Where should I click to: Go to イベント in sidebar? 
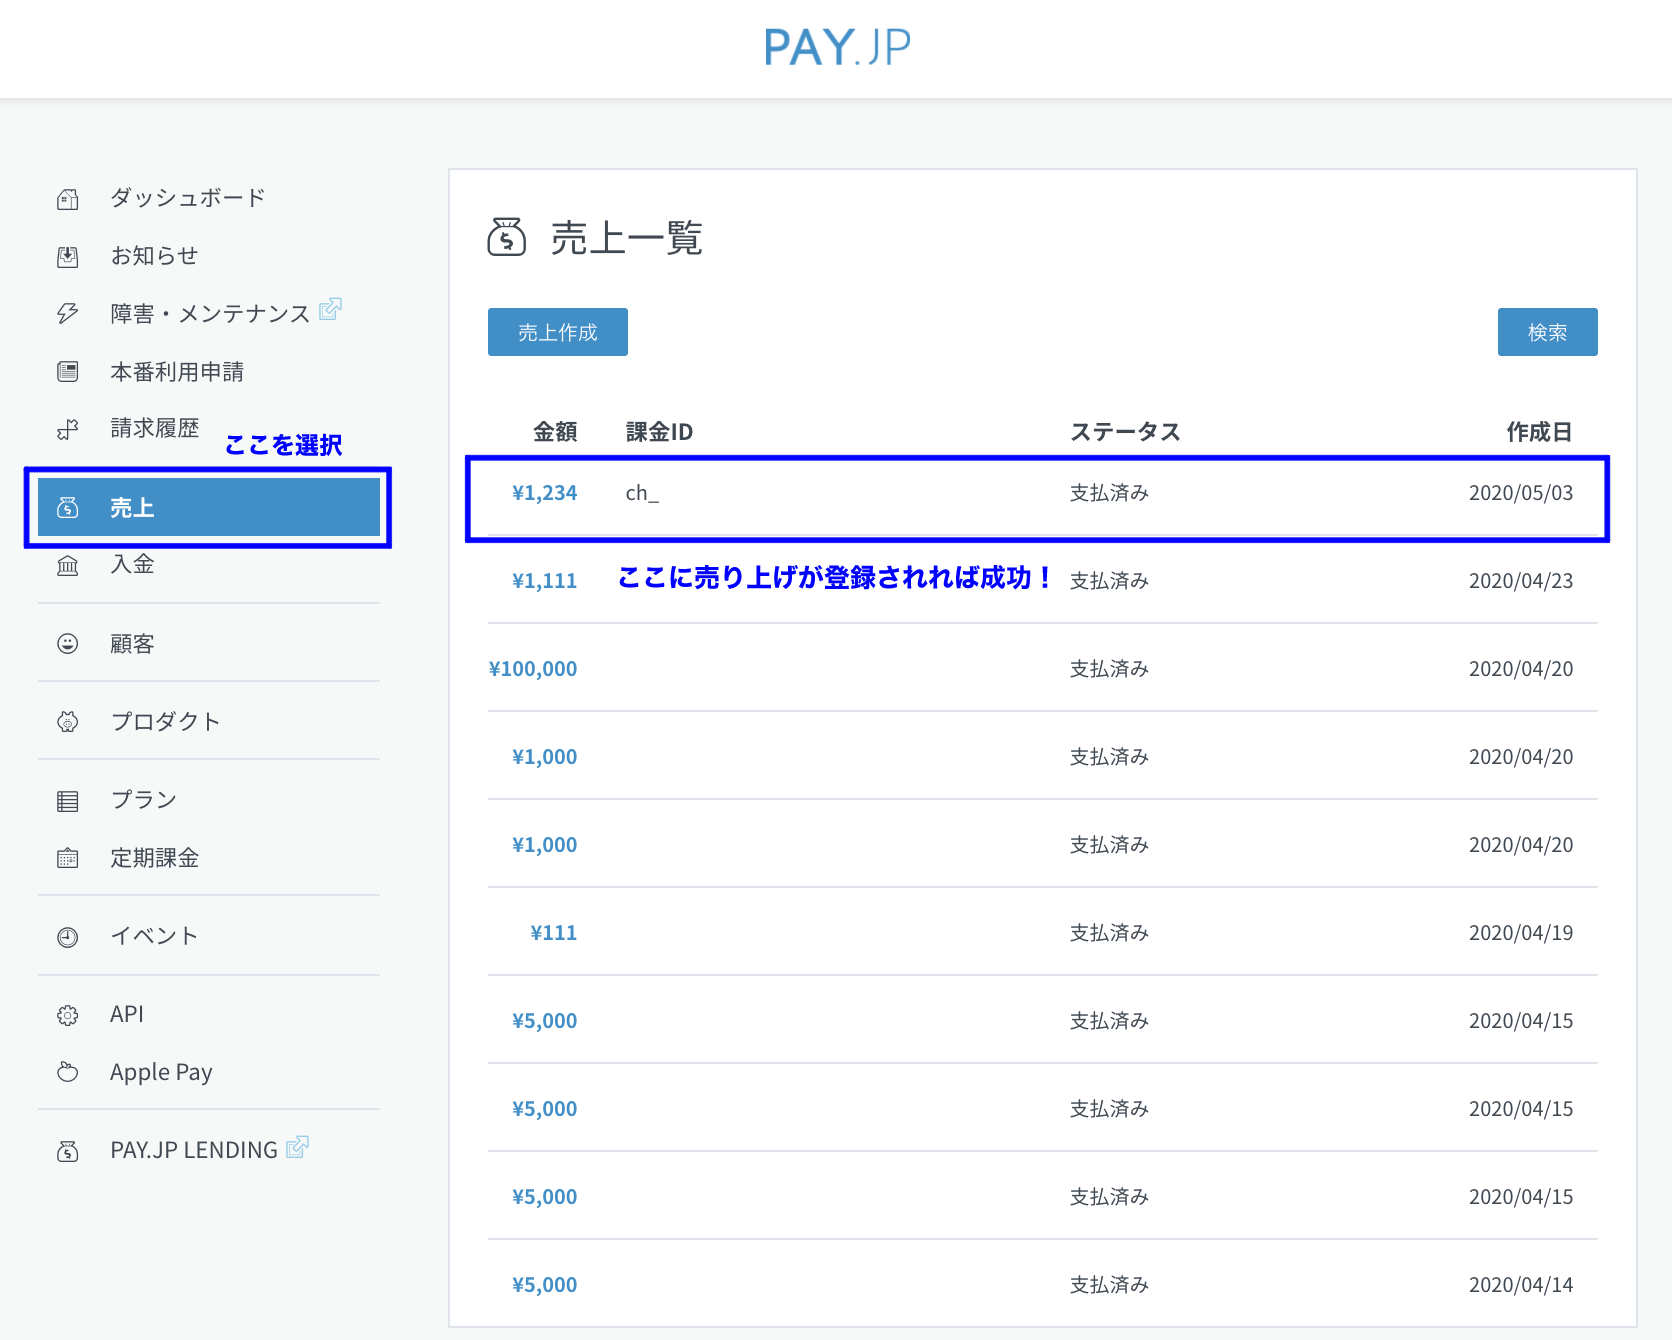[x=154, y=936]
